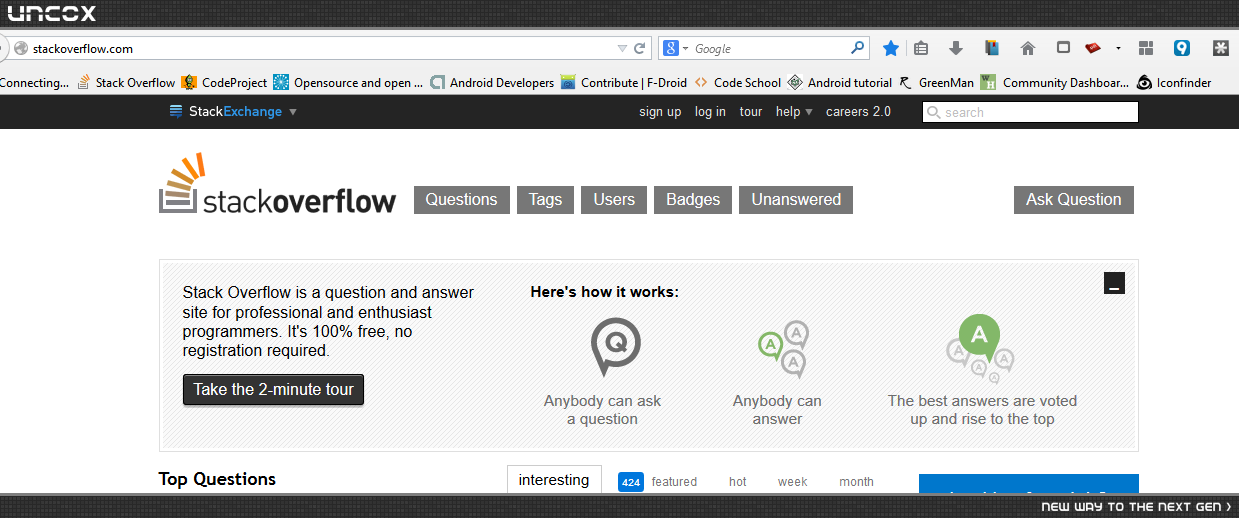Open the Connecting... bookmark

[x=35, y=83]
